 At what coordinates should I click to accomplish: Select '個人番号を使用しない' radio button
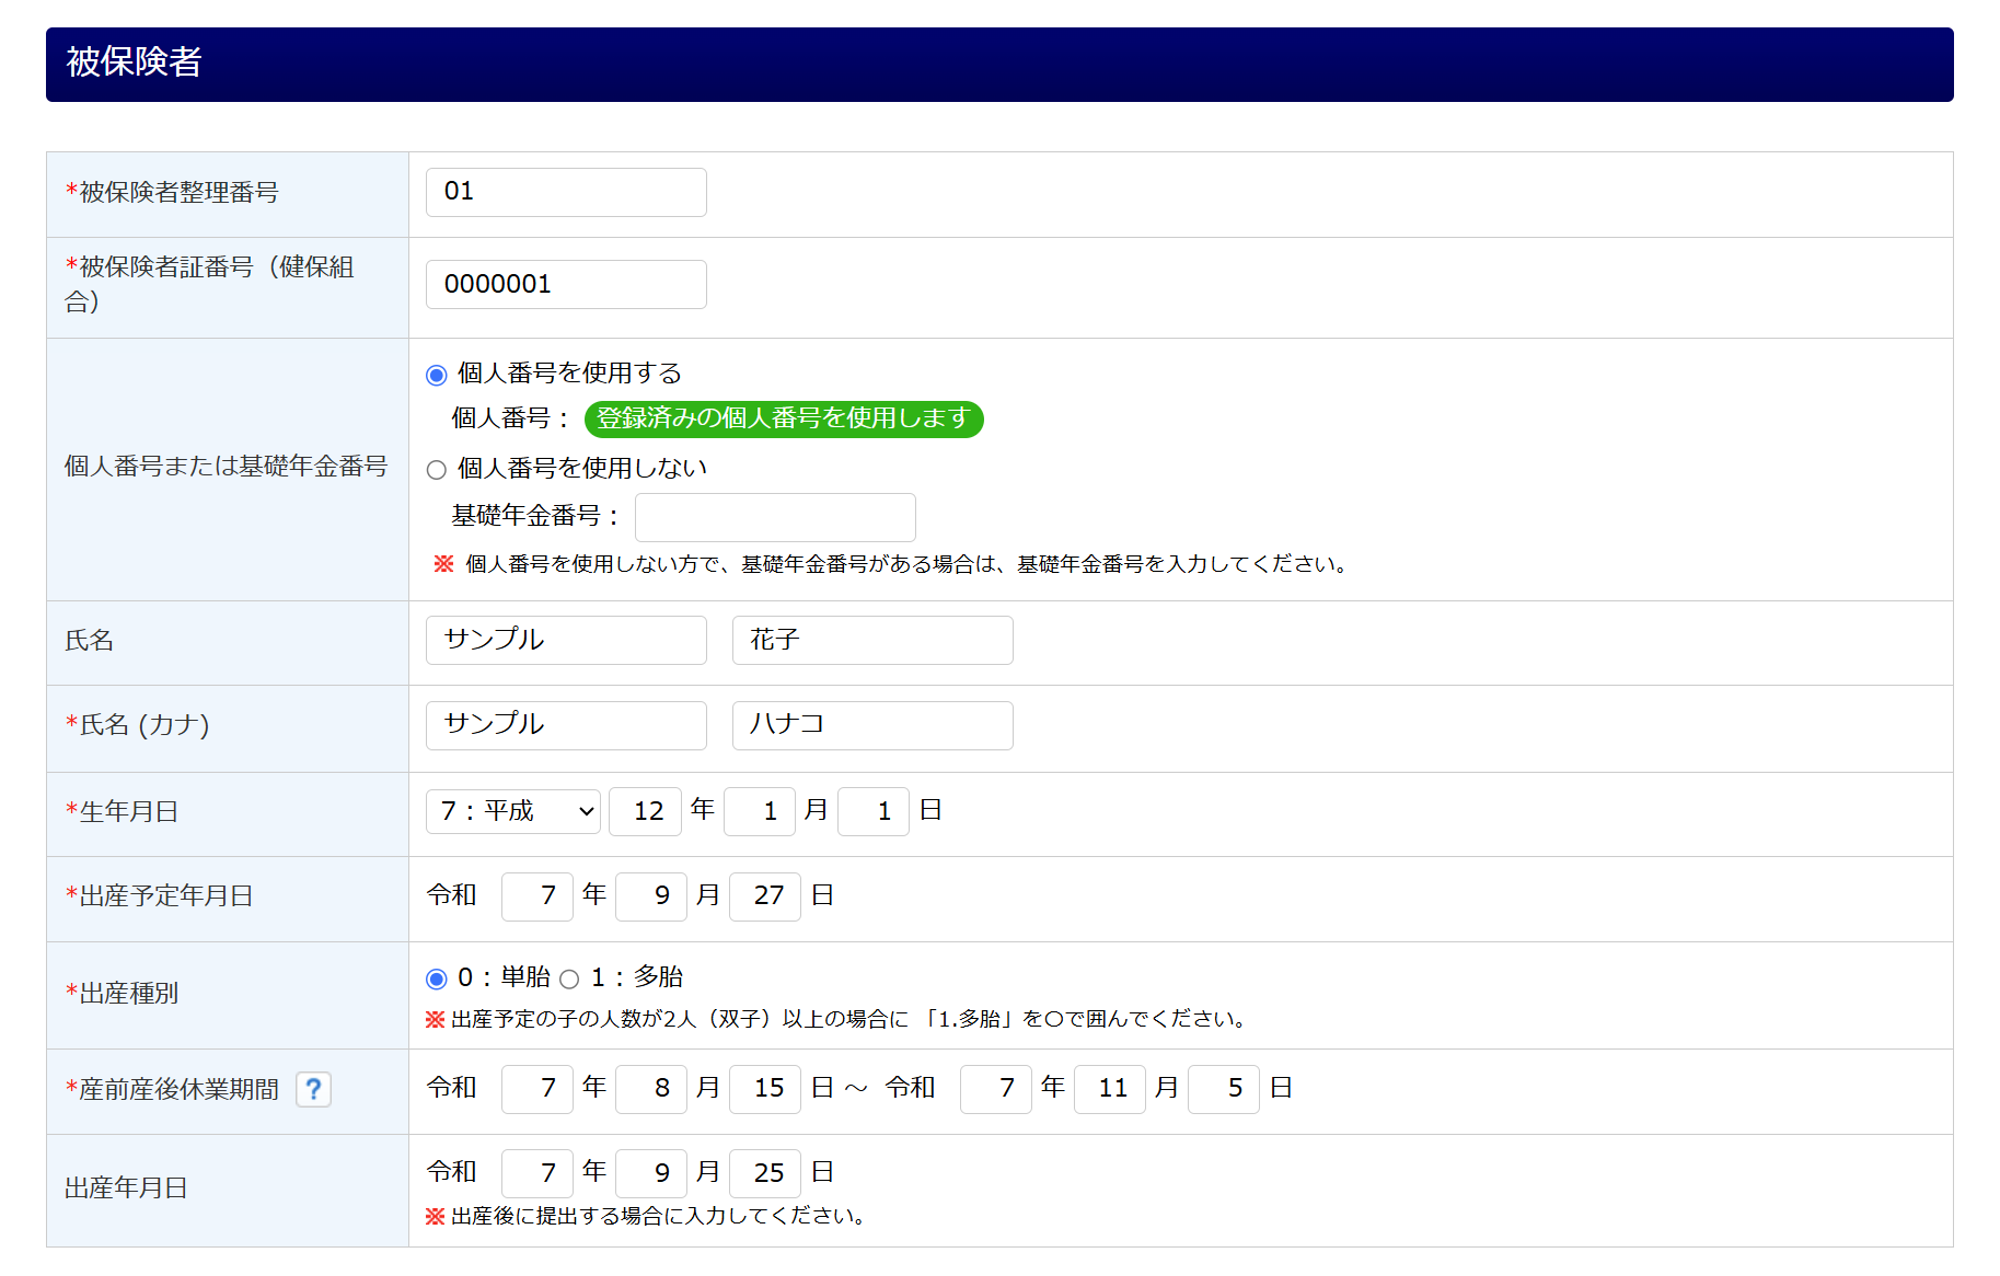pyautogui.click(x=436, y=469)
